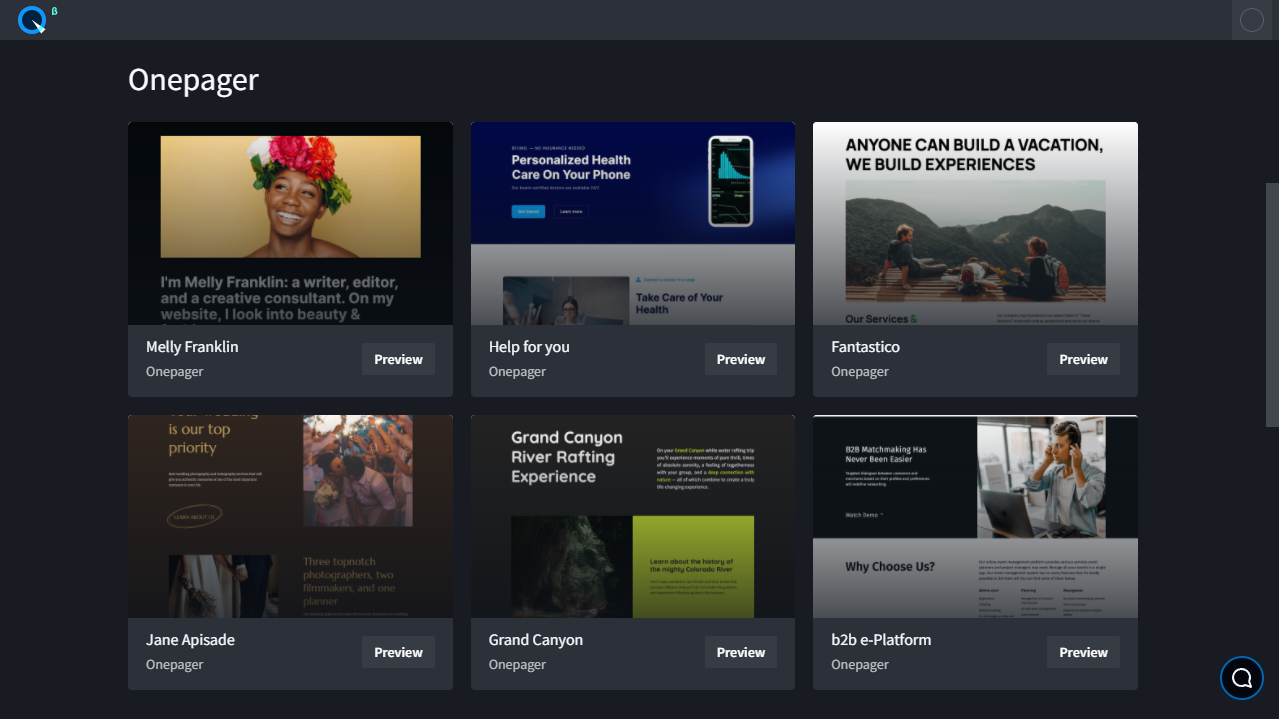Screen dimensions: 1279x719
Task: Click 'Onepager' label under Jane Apisade
Action: click(175, 665)
